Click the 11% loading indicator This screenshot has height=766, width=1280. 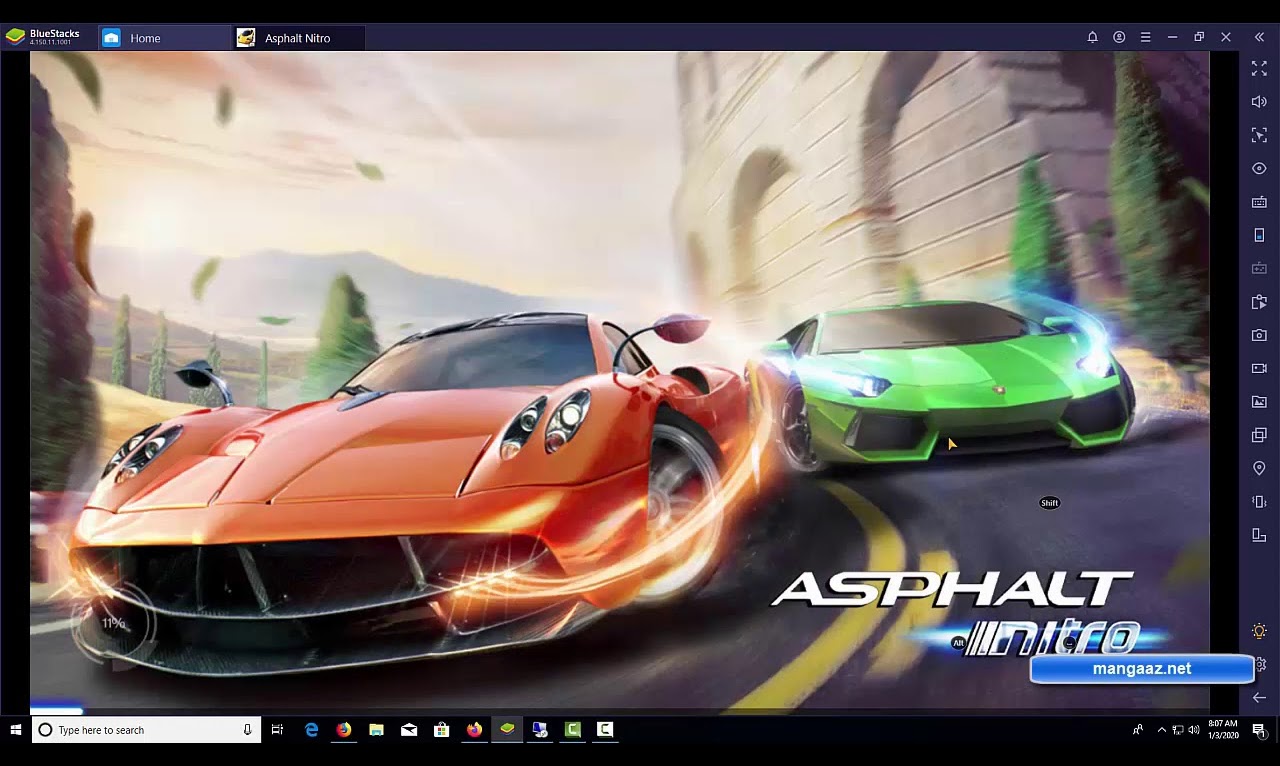tap(113, 623)
